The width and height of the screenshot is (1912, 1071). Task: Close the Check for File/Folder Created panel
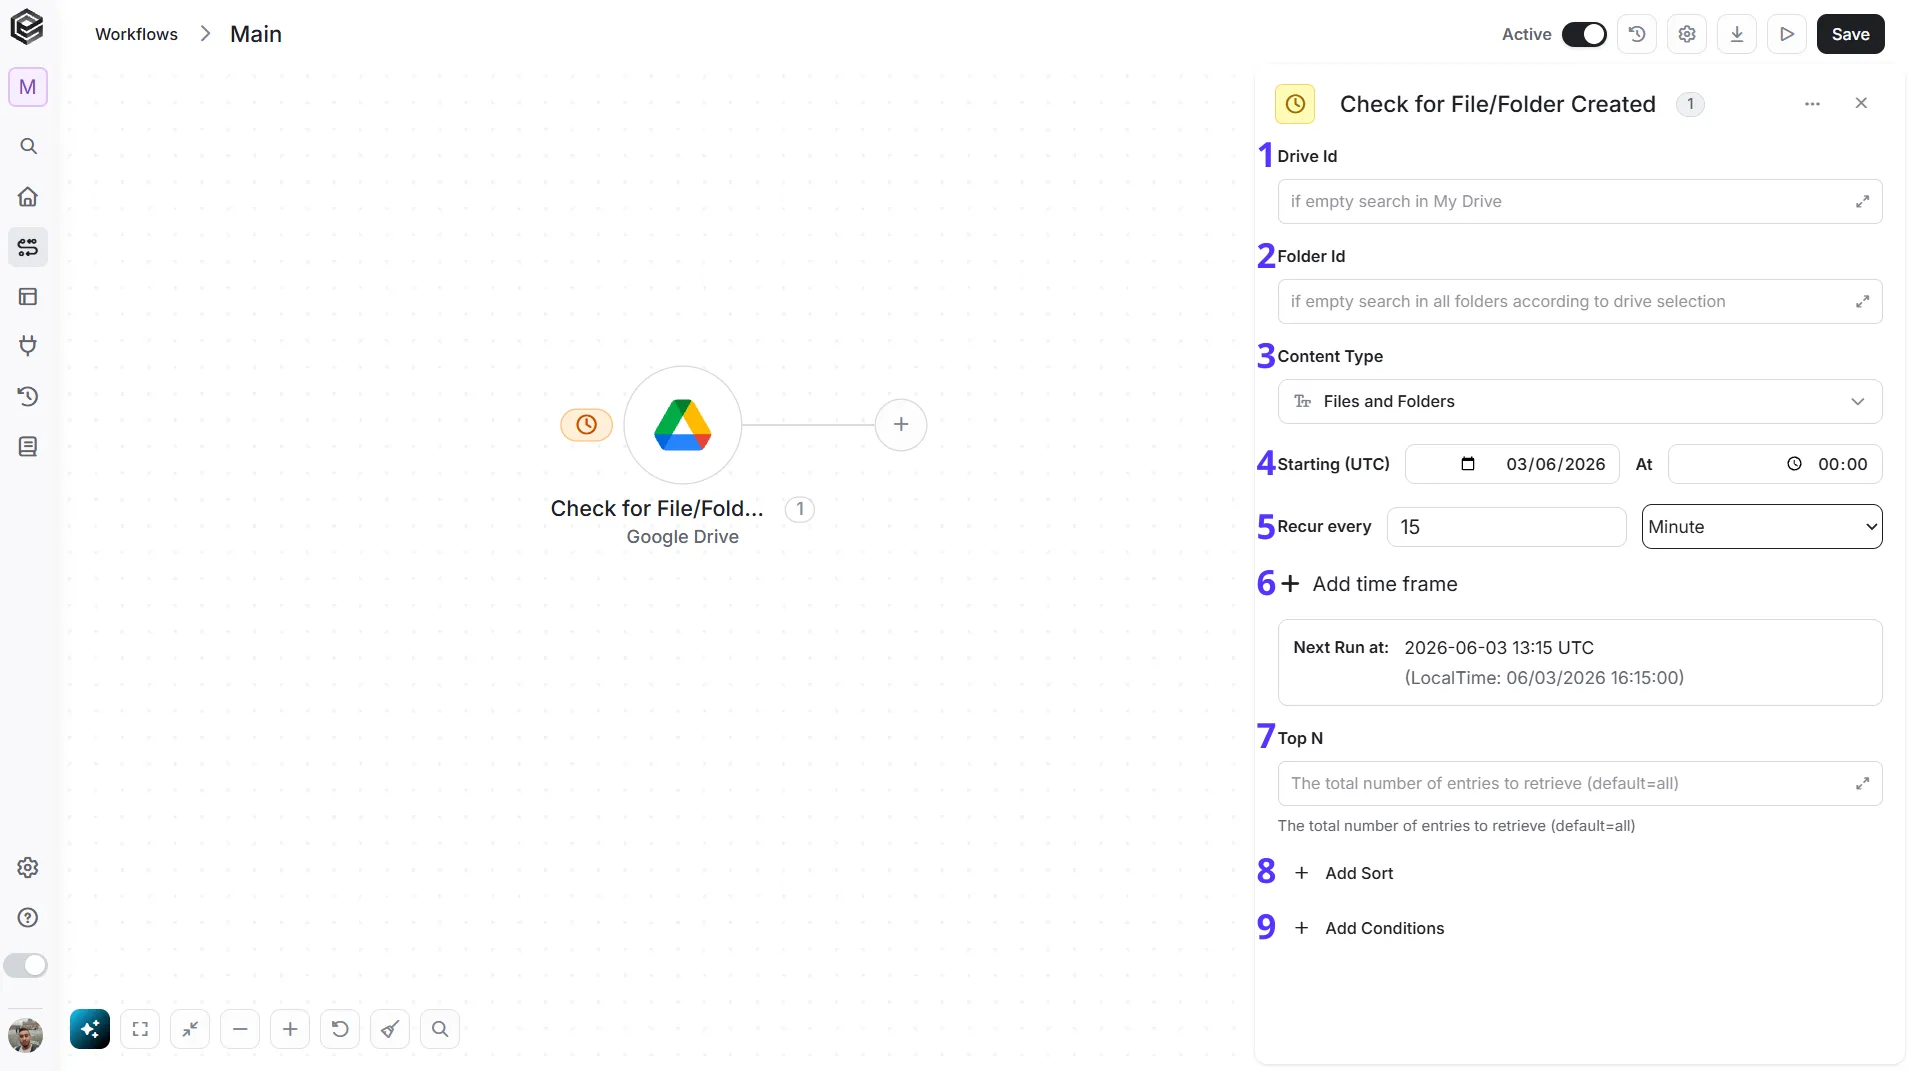tap(1861, 103)
